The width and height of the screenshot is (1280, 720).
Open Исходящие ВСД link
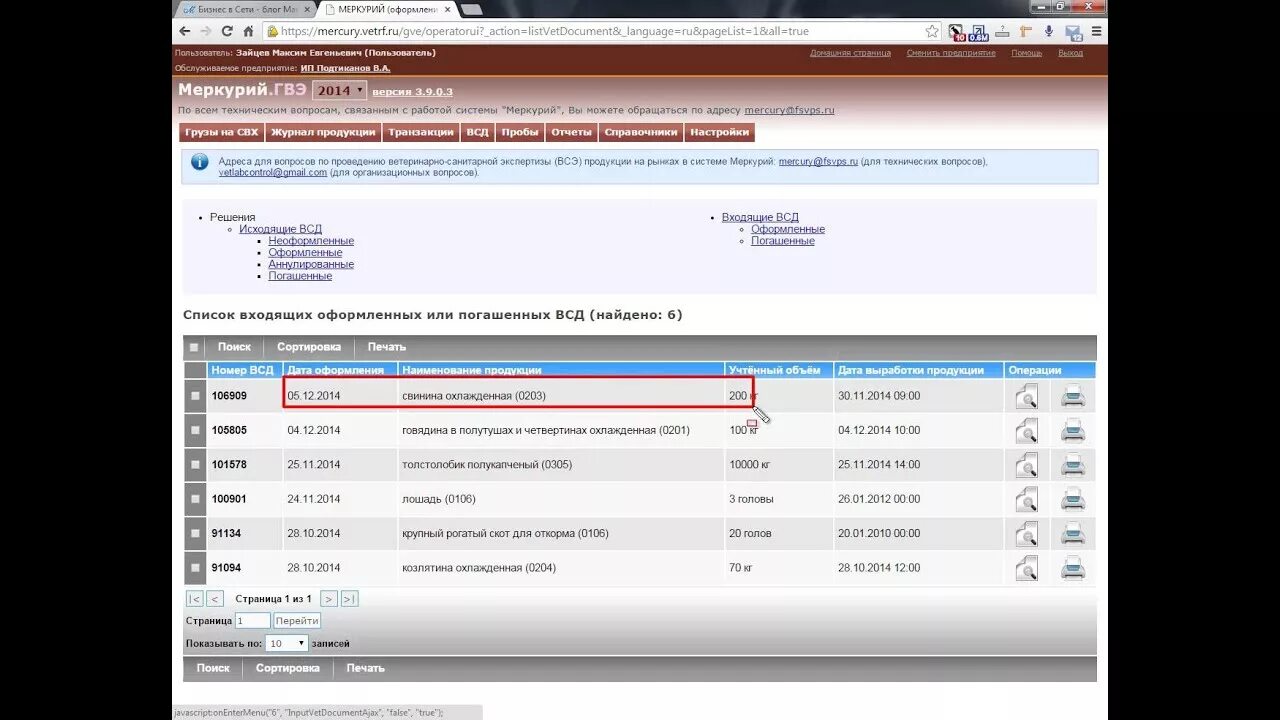click(x=280, y=229)
